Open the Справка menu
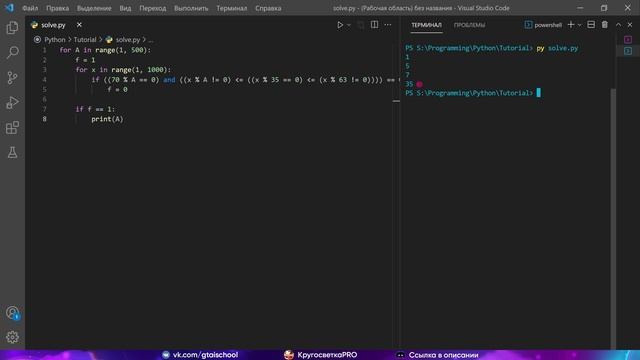Screen dimensions: 640x360 pyautogui.click(x=268, y=8)
